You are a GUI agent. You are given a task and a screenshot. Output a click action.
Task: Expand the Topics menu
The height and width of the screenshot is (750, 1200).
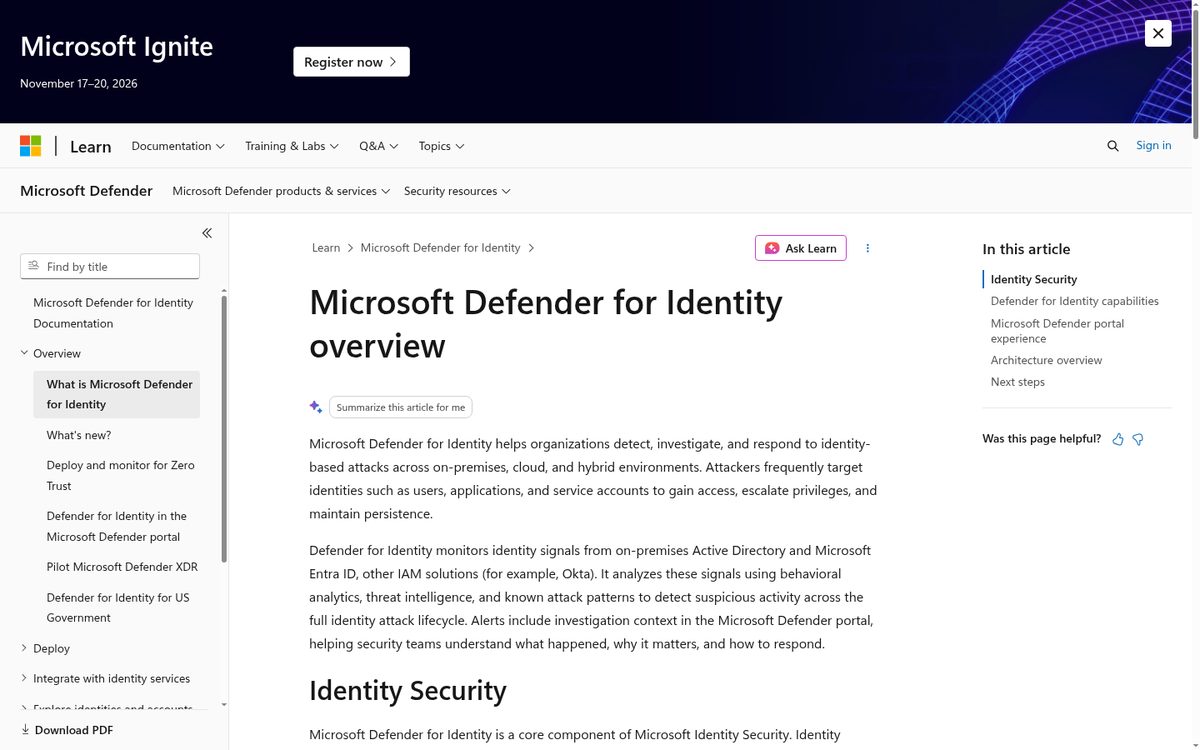click(442, 146)
